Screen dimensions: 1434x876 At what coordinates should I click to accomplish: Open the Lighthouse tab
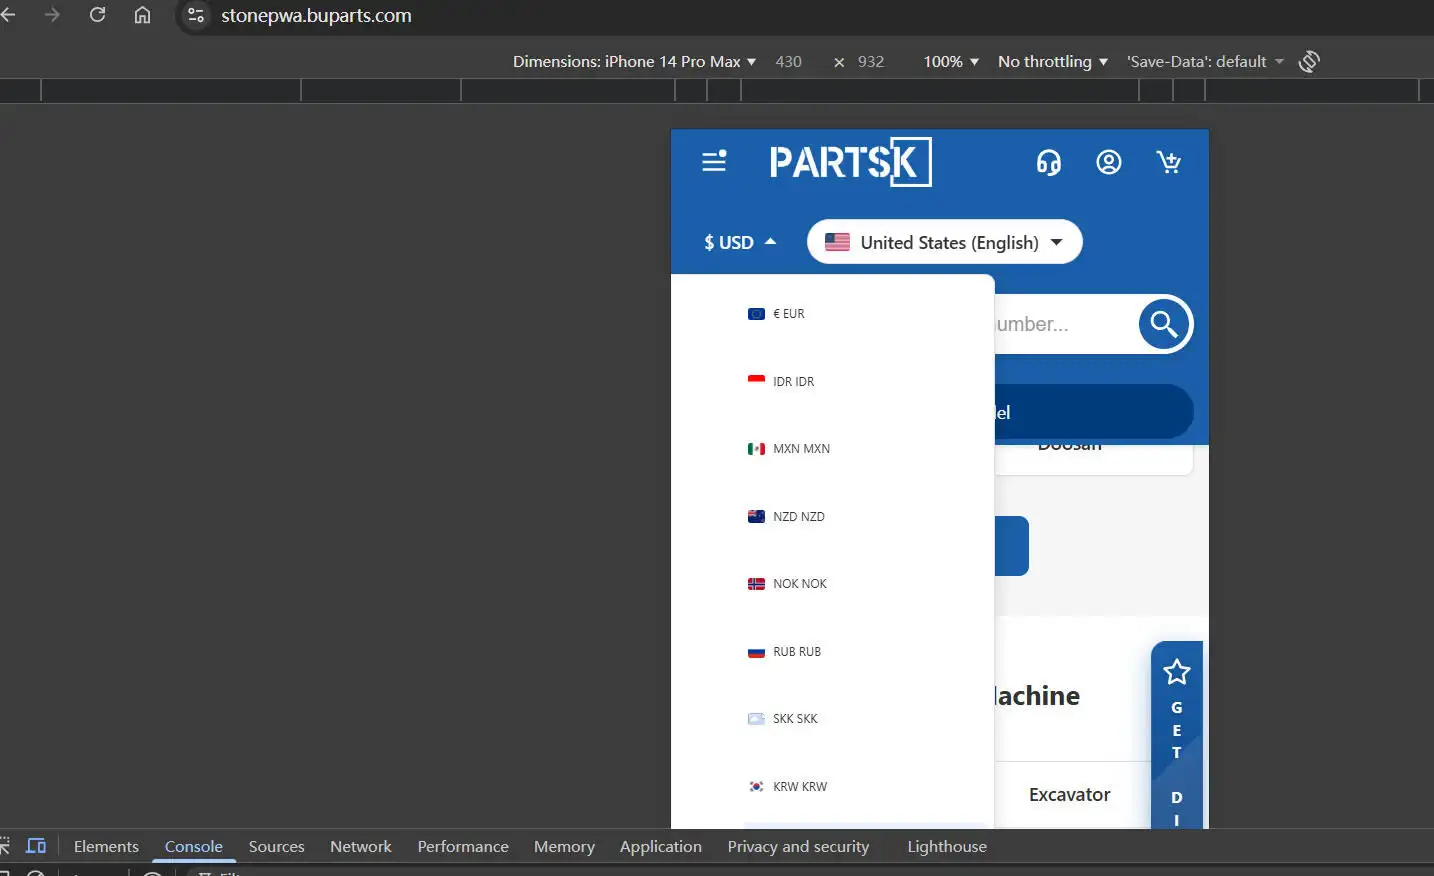point(946,846)
